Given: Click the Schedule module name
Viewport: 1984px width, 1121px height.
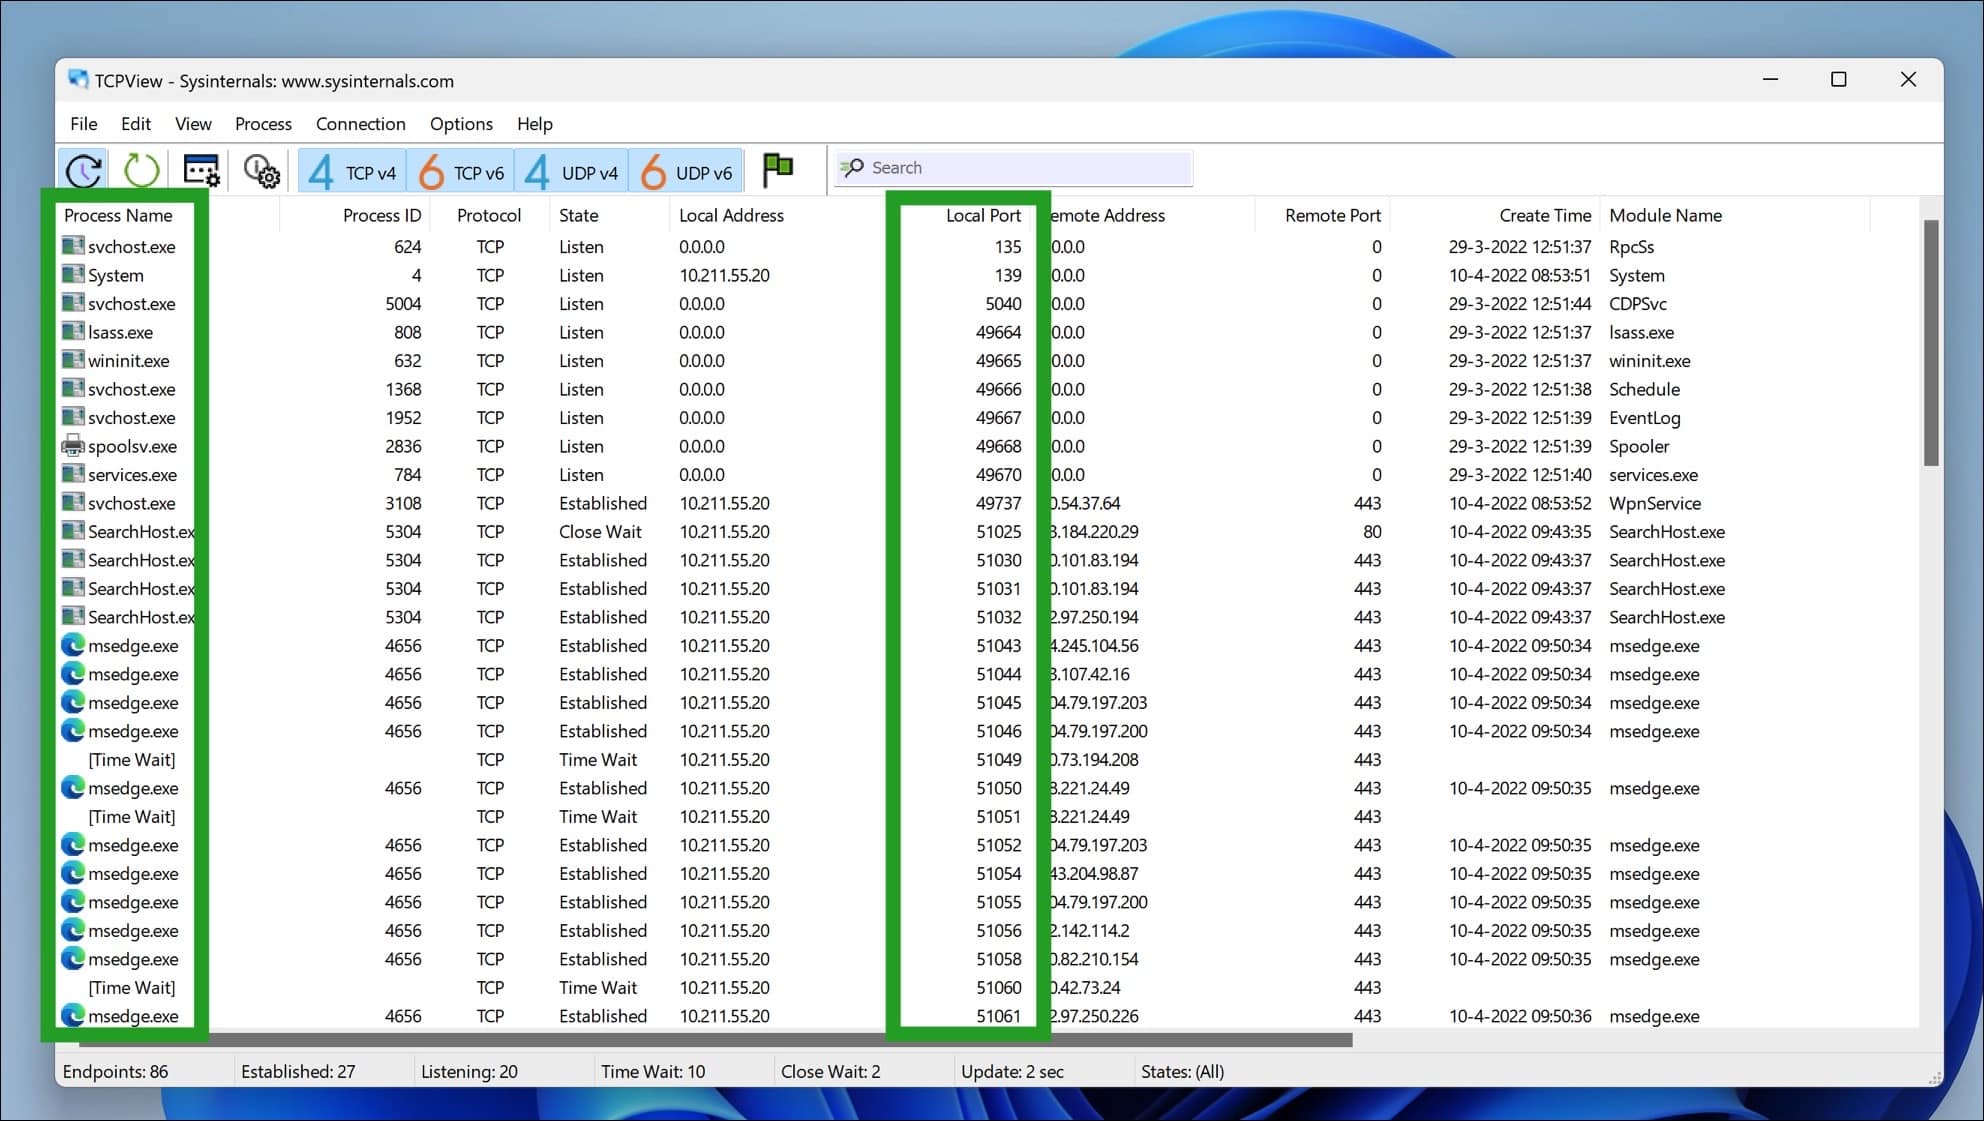Looking at the screenshot, I should point(1644,389).
